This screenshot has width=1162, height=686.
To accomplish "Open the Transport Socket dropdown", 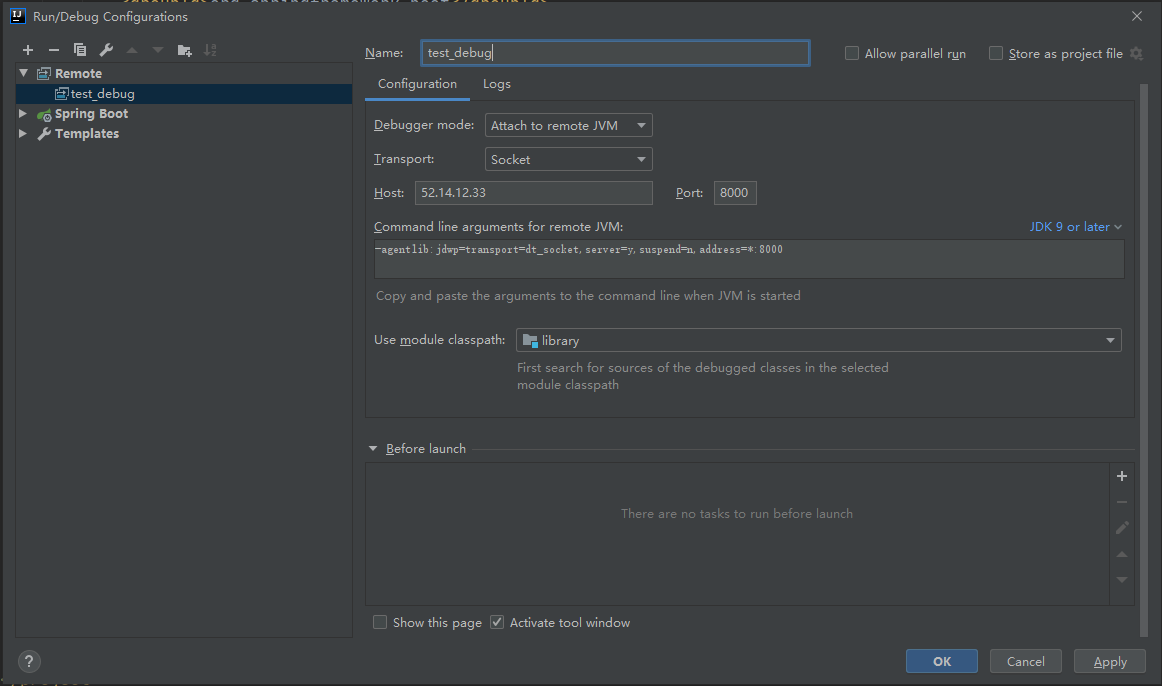I will coord(568,159).
